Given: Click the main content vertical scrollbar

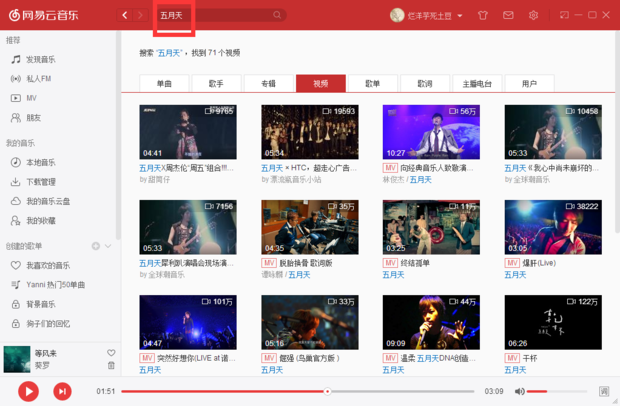Looking at the screenshot, I should (x=617, y=132).
